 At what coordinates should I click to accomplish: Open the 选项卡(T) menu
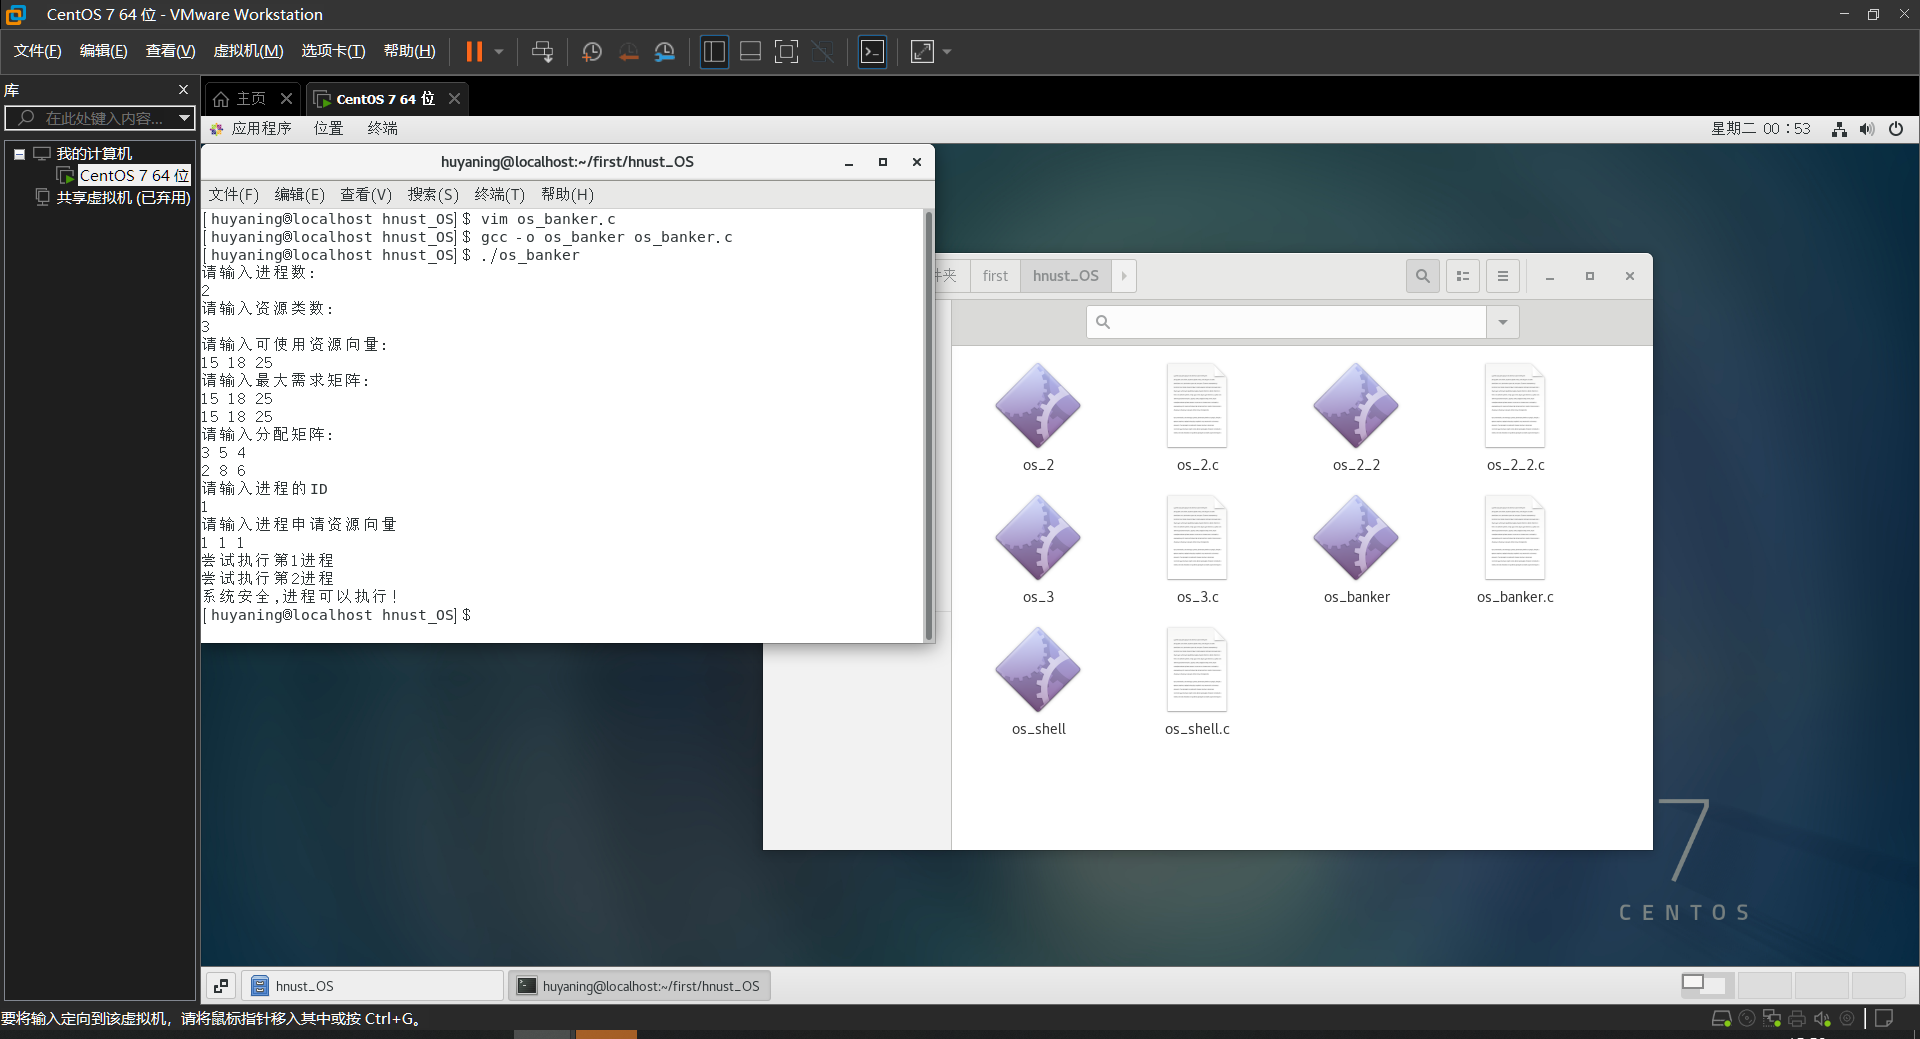333,51
